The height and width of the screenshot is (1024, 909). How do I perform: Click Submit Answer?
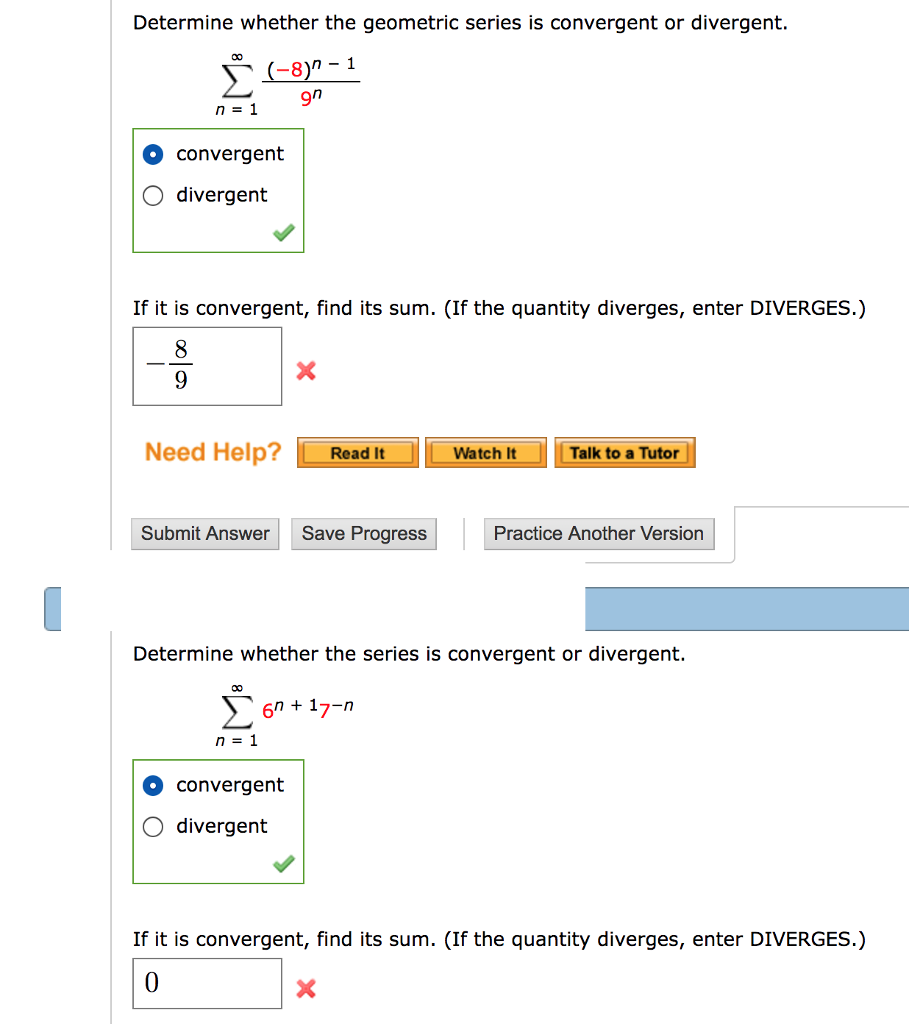[x=204, y=533]
